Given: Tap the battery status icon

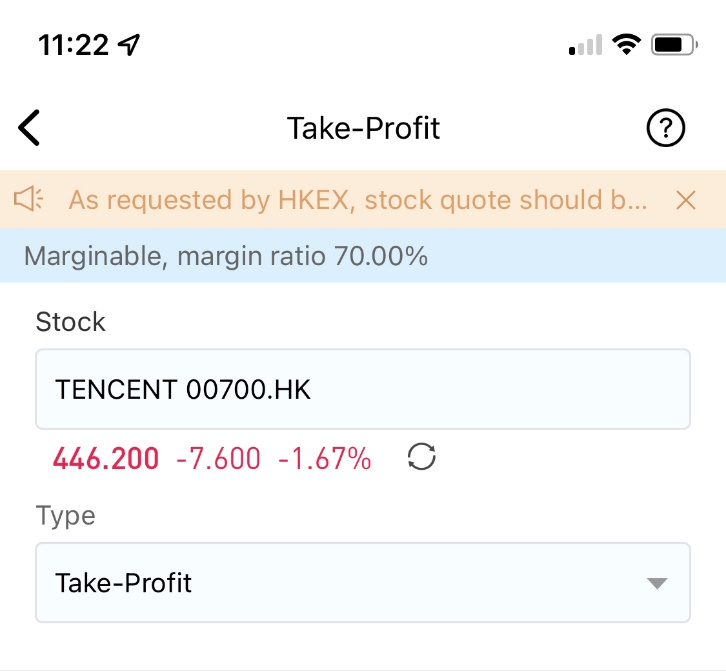Looking at the screenshot, I should tap(674, 45).
